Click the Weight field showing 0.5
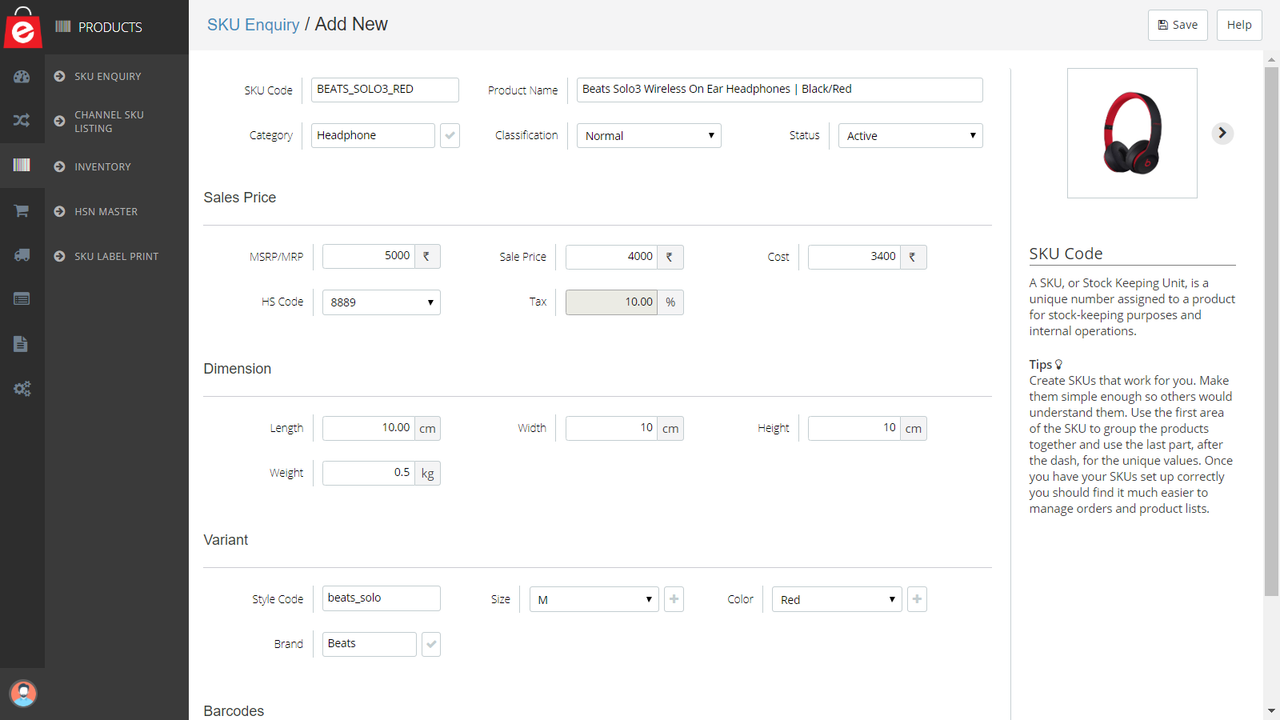This screenshot has width=1280, height=720. tap(369, 473)
